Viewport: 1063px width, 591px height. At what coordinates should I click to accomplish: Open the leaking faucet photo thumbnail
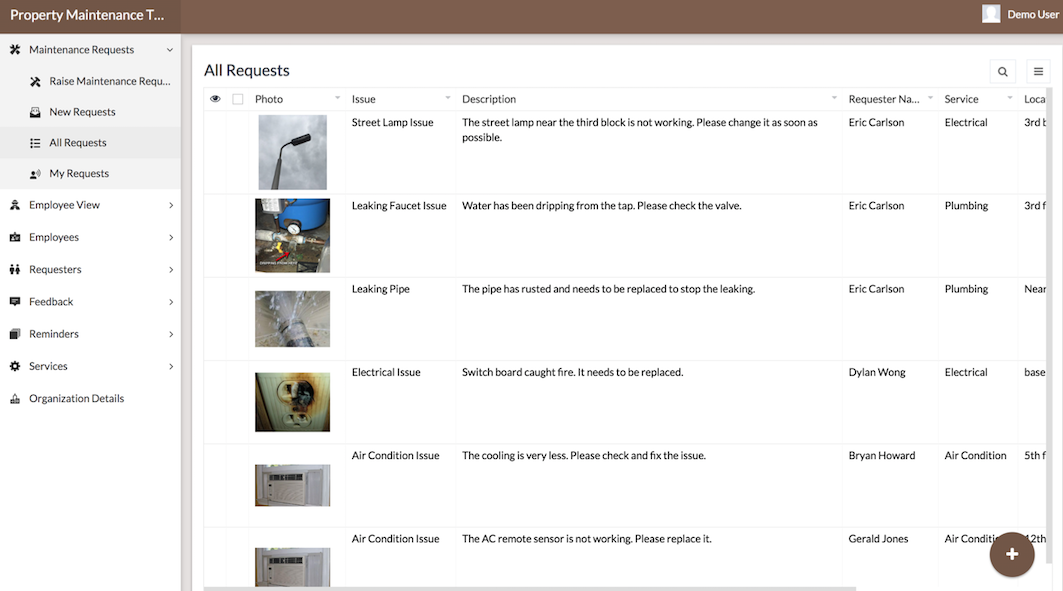[x=292, y=235]
